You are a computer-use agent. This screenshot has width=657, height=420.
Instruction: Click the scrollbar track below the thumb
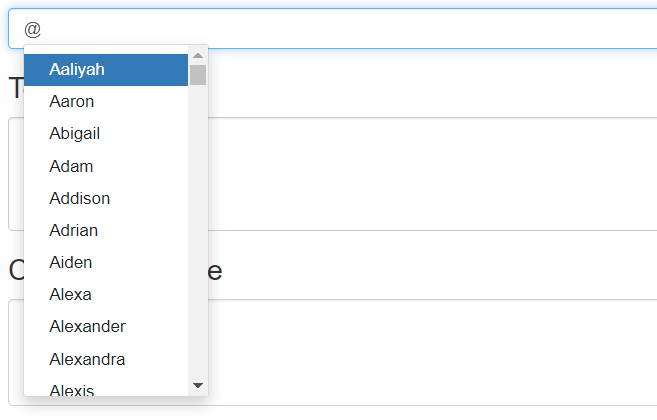(x=198, y=231)
